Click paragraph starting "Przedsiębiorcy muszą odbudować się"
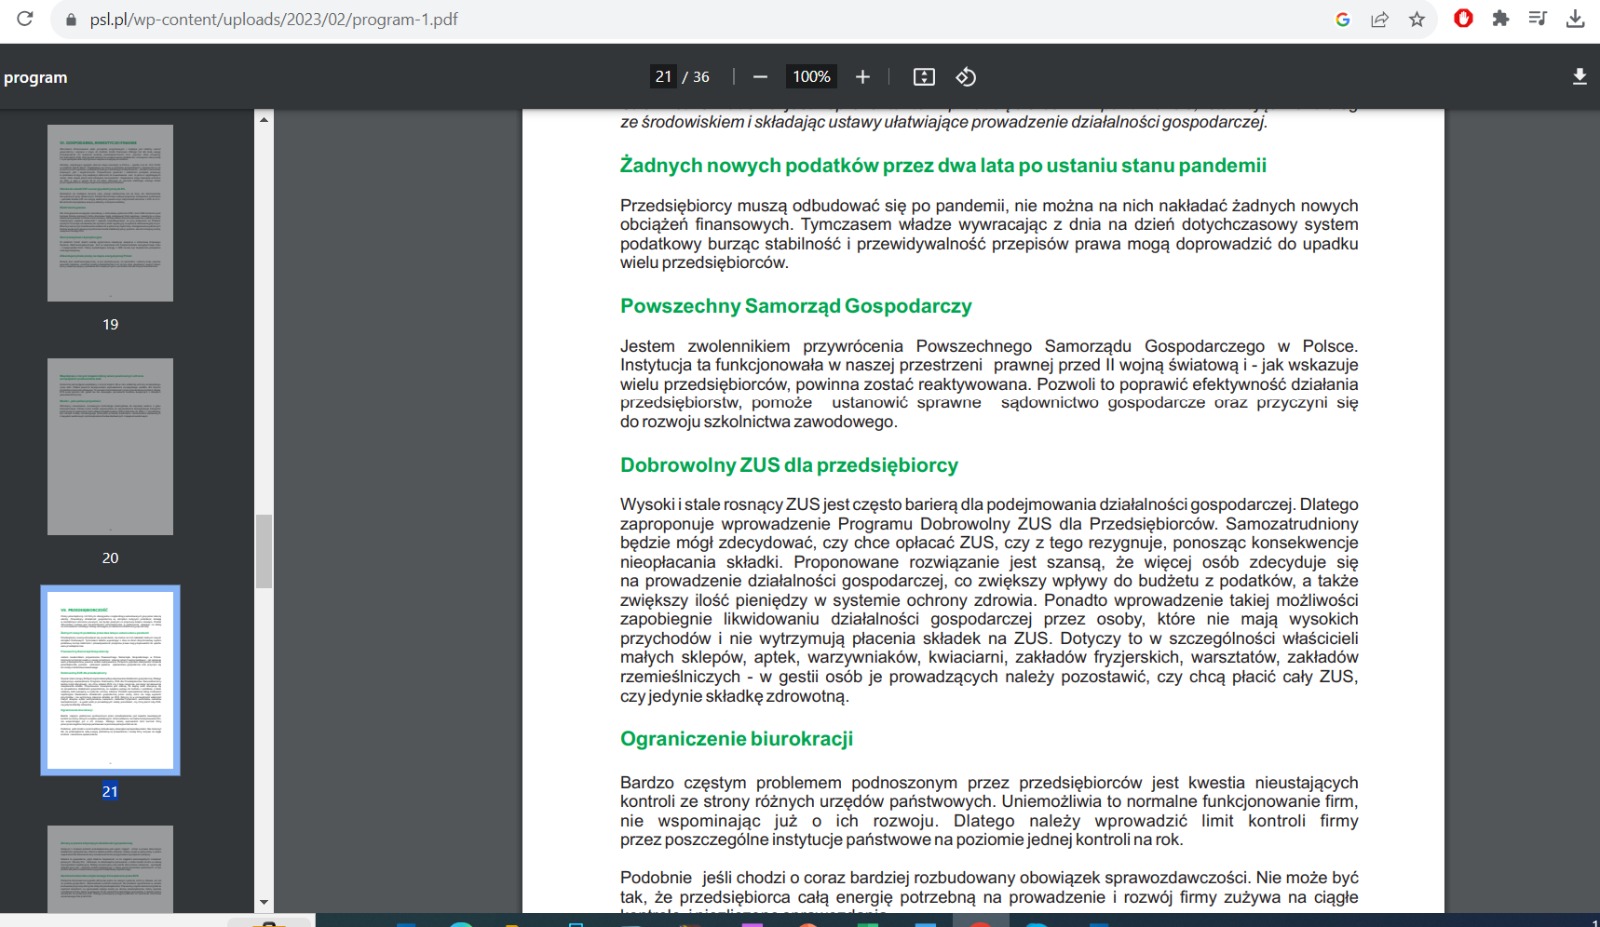The height and width of the screenshot is (927, 1600). coord(989,234)
